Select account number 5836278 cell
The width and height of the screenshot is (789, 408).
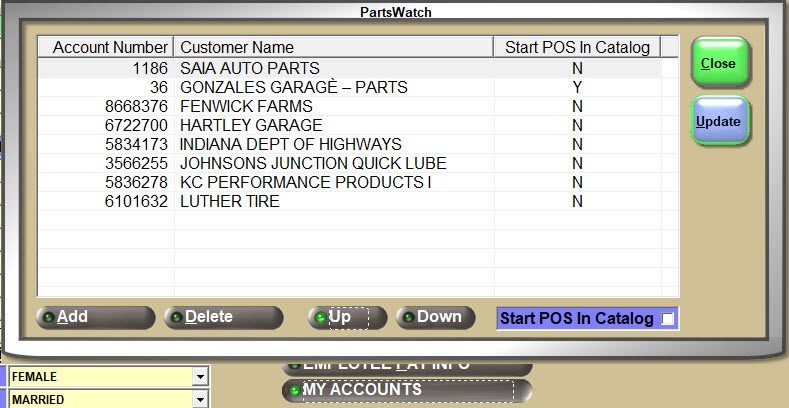click(x=136, y=182)
